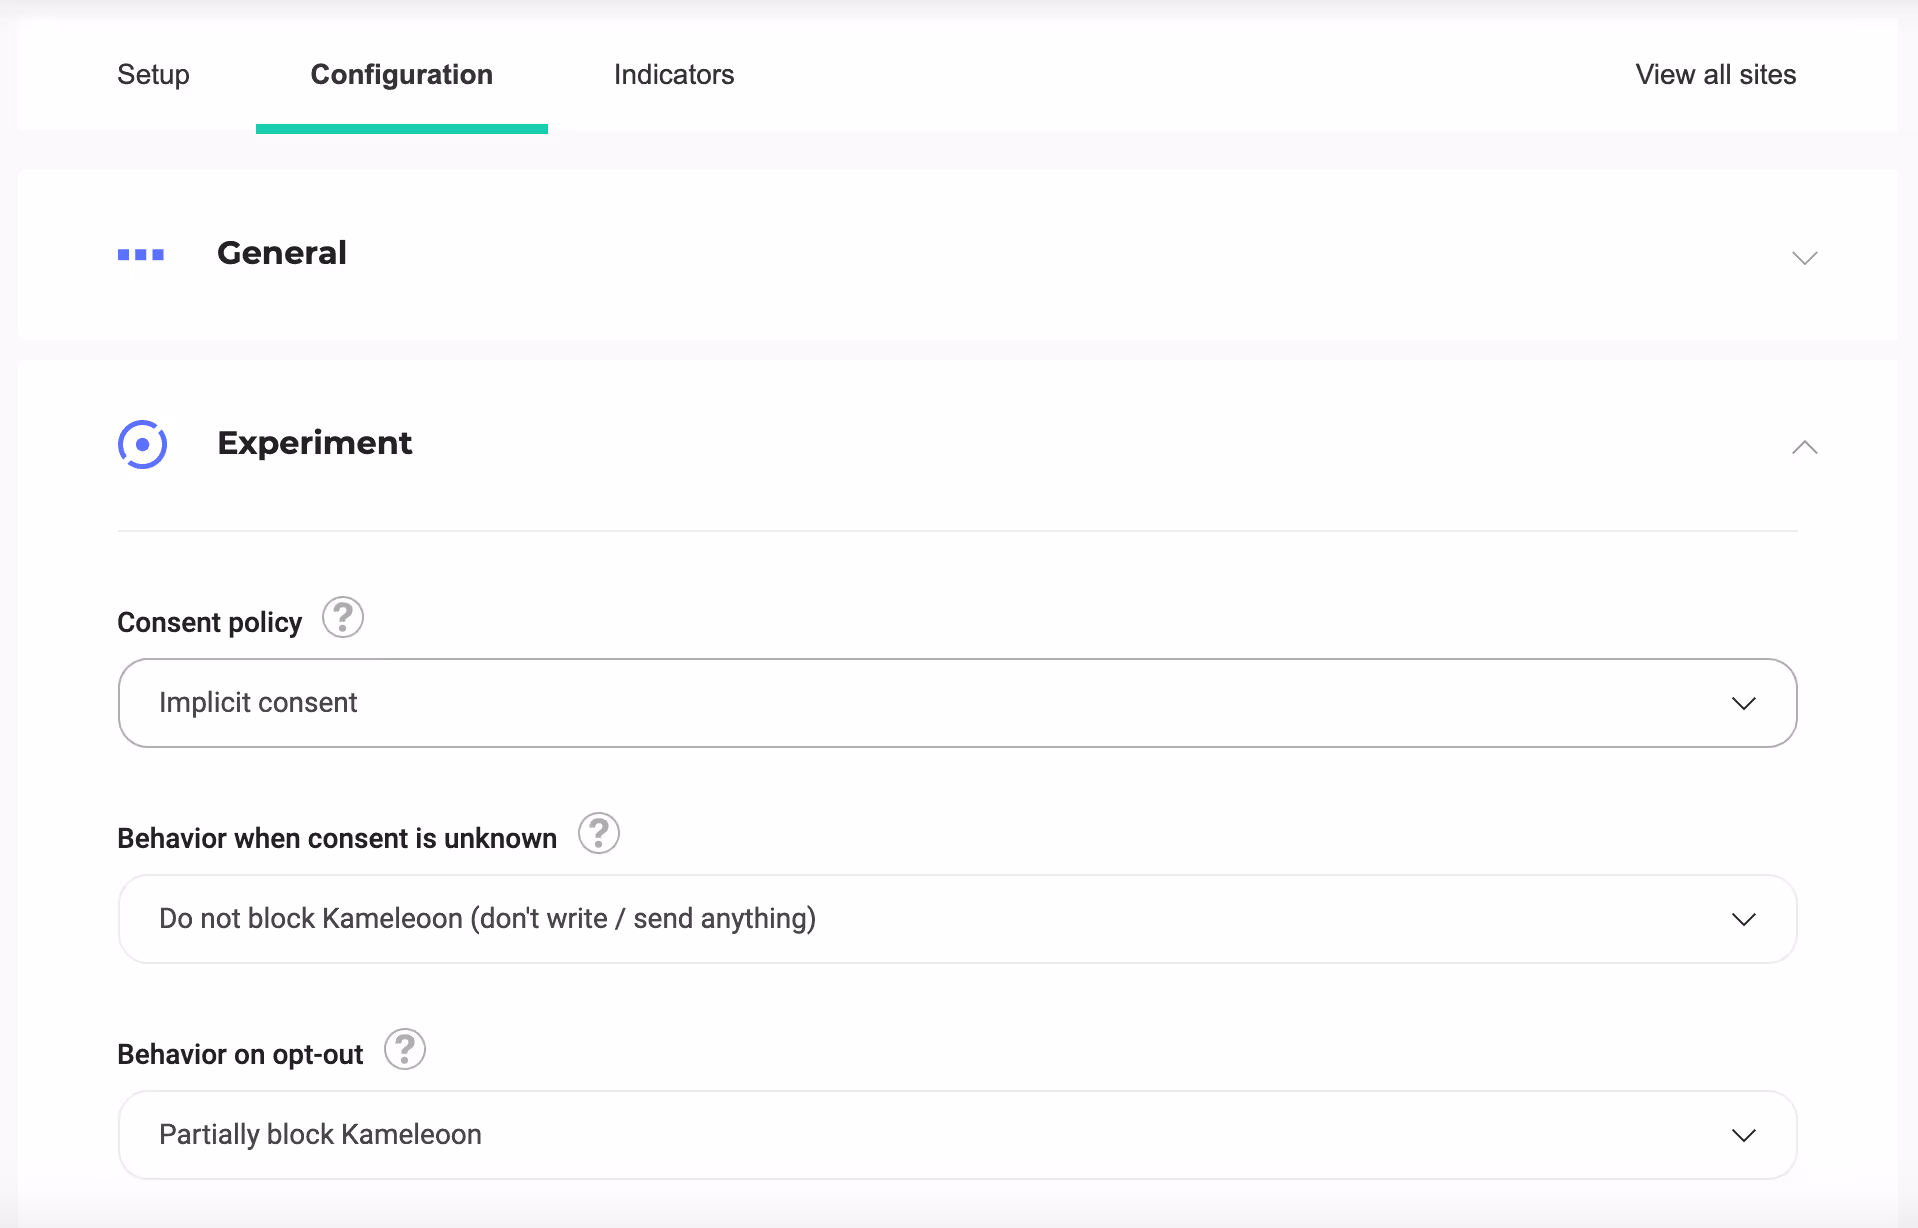Click the blue grid icon beside General
Screen dimensions: 1918x1228
pos(141,254)
